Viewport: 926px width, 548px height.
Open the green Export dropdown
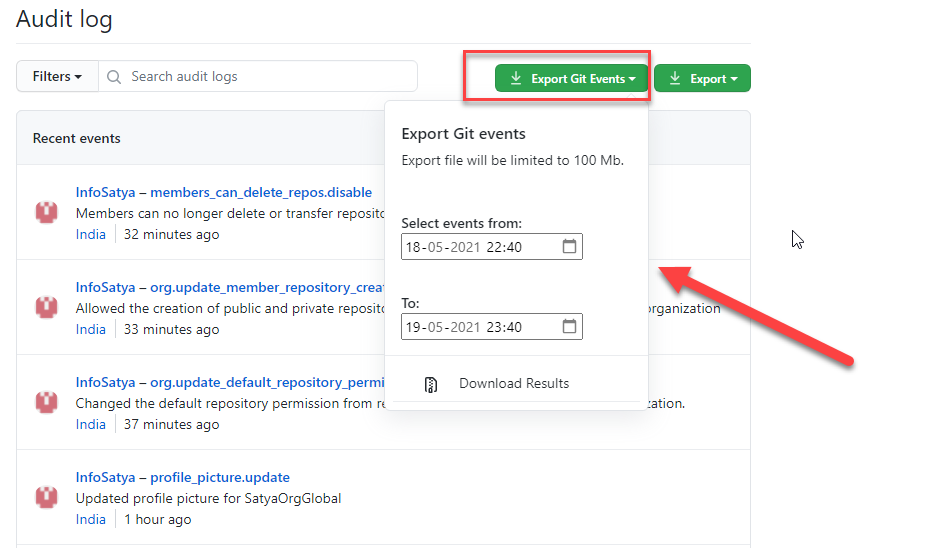702,79
